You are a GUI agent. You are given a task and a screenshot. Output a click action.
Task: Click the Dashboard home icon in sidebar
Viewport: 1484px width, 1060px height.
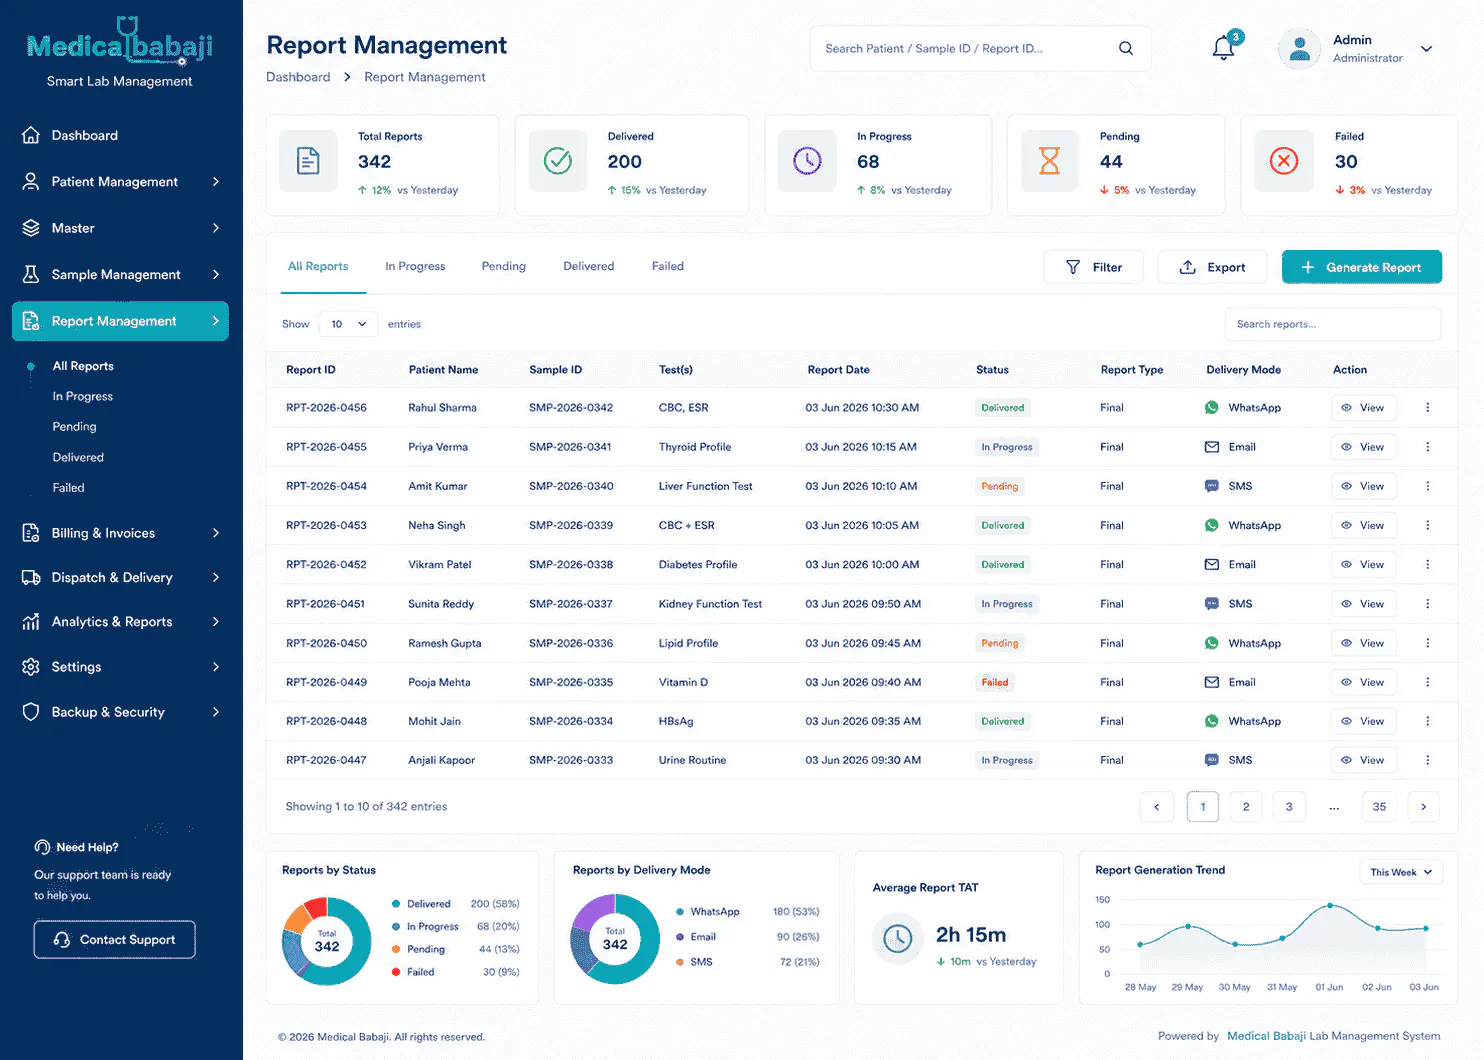pos(31,135)
